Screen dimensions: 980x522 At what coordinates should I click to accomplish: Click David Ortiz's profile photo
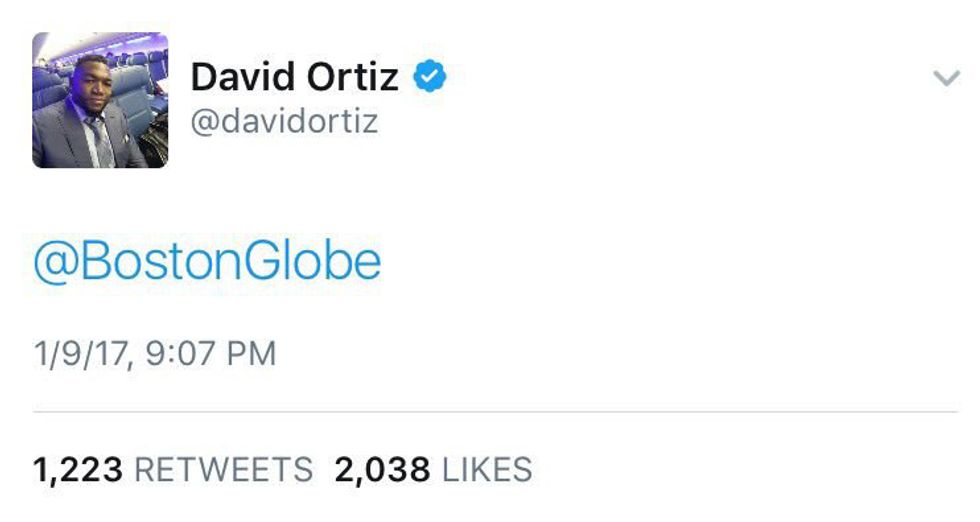(x=100, y=100)
